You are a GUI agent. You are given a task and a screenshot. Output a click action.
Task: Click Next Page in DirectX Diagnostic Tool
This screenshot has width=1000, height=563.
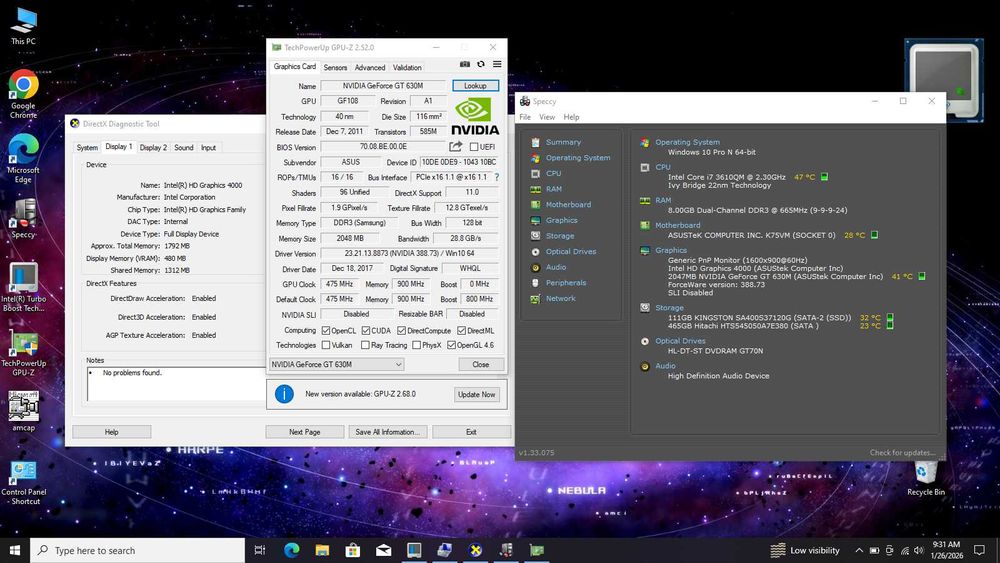point(305,432)
